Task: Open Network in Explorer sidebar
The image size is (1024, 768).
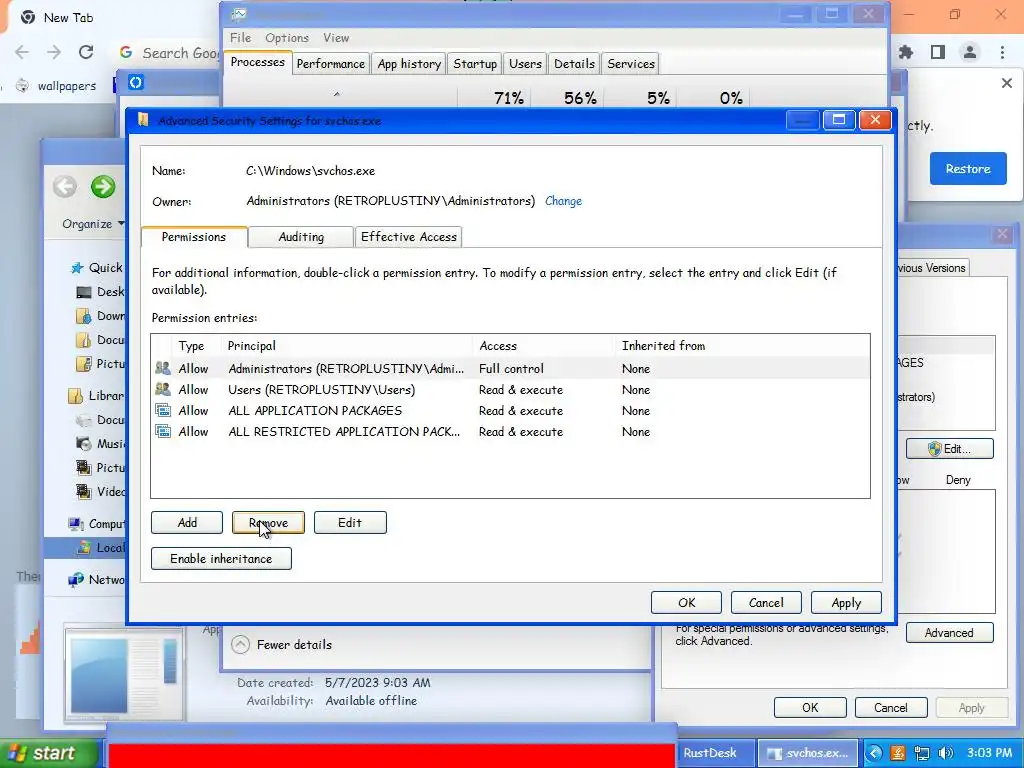Action: tap(97, 579)
